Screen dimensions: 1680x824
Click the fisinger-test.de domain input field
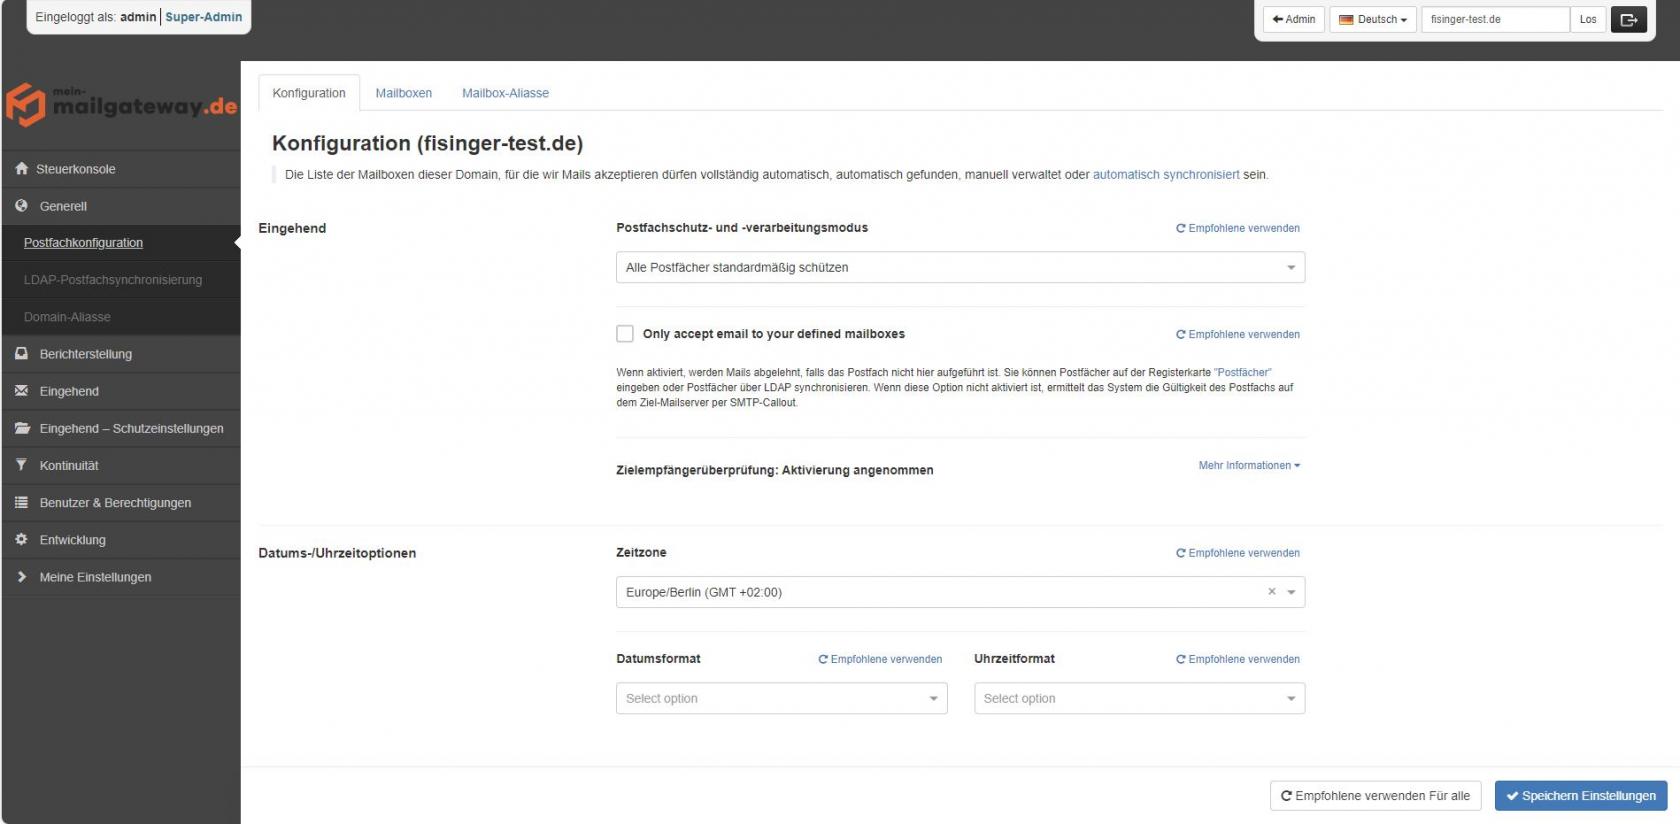coord(1494,19)
